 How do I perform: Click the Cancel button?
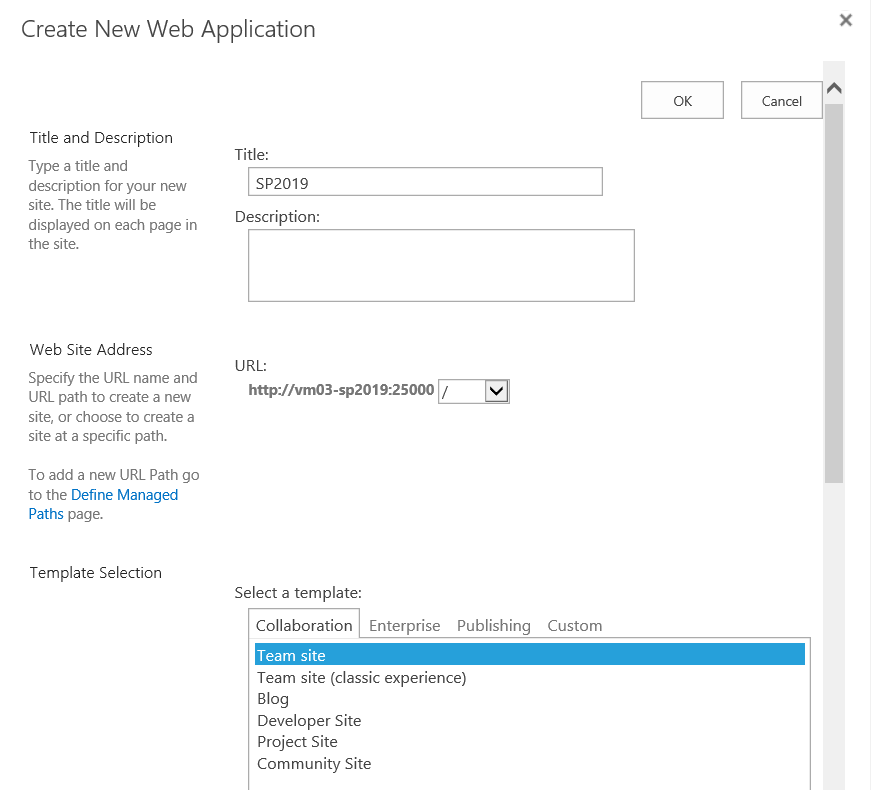tap(781, 100)
